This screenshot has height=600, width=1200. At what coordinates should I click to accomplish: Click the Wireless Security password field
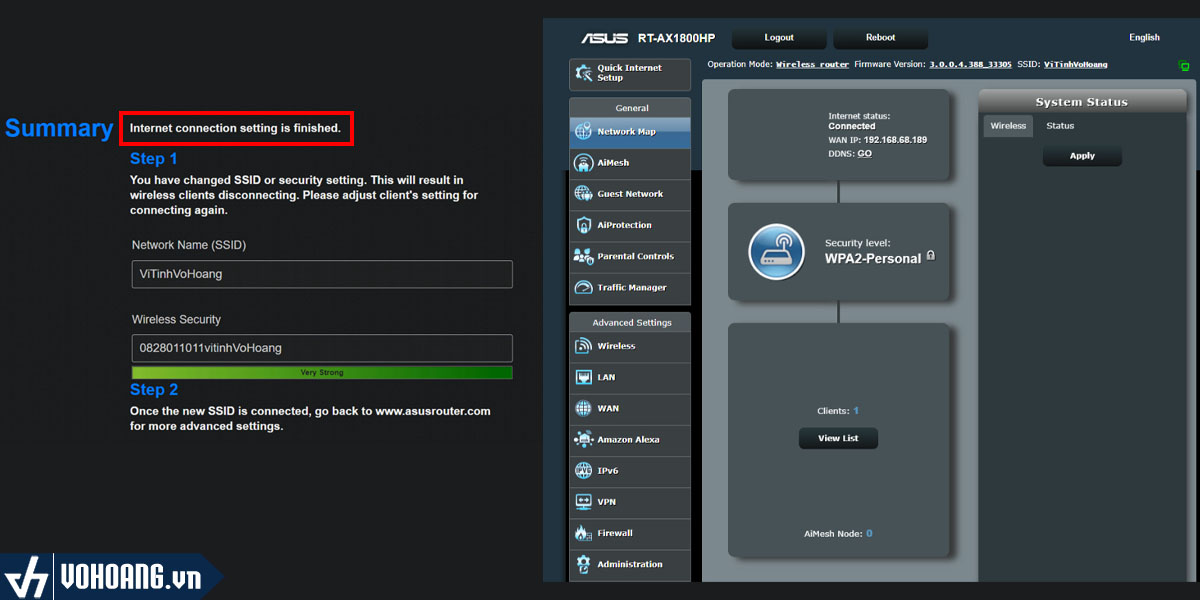(322, 348)
